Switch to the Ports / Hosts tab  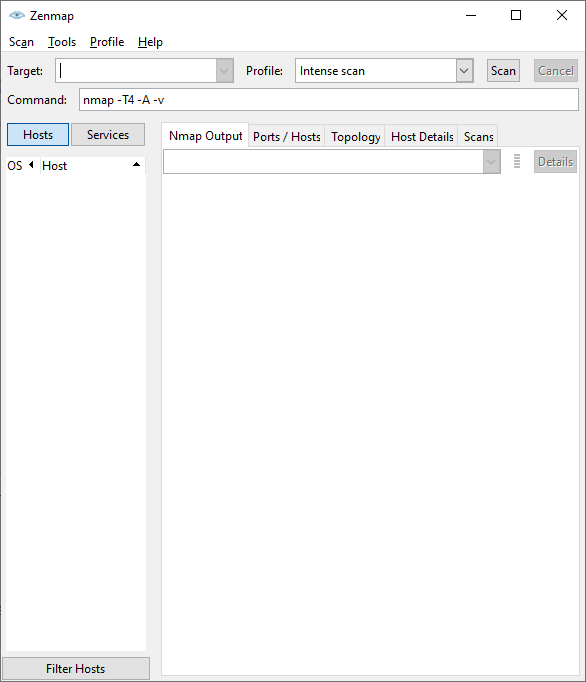click(x=287, y=137)
